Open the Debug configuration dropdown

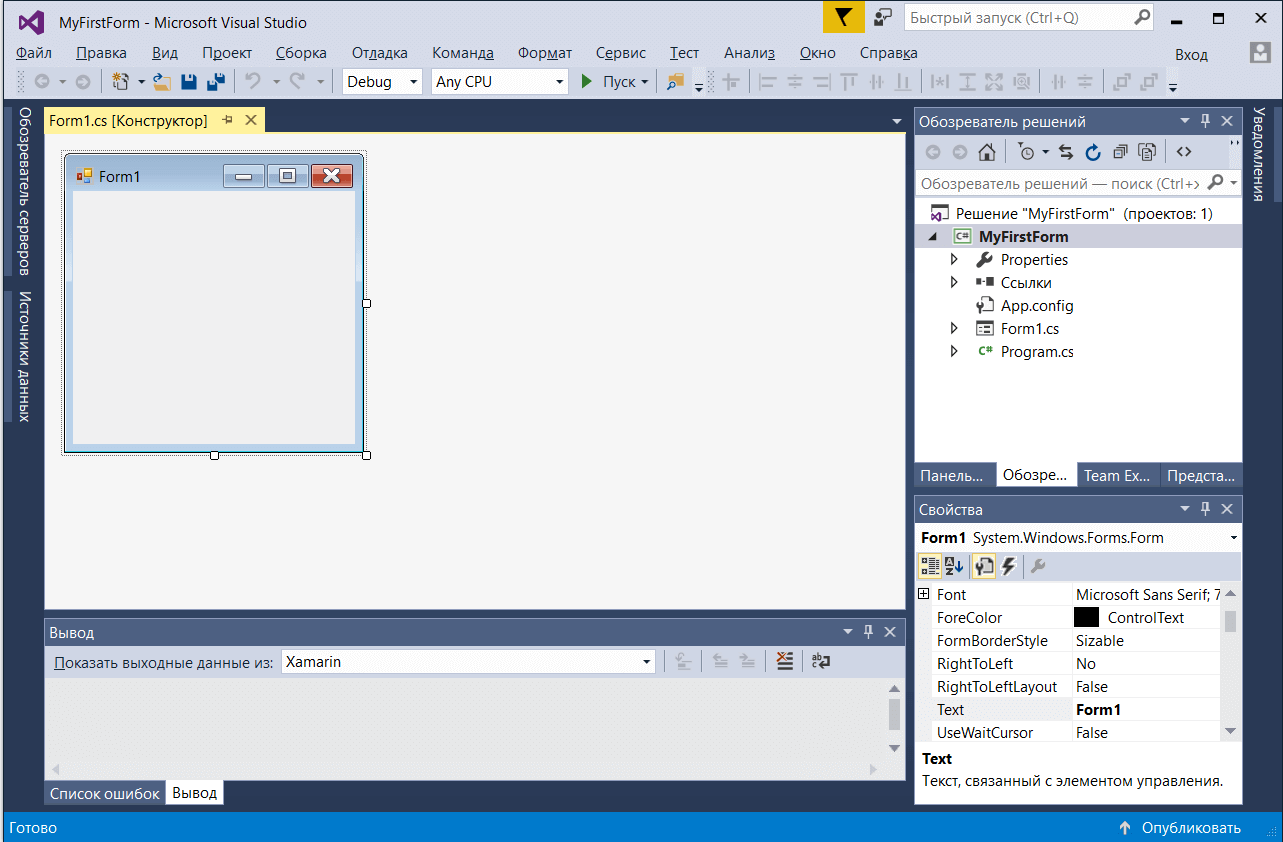tap(411, 82)
